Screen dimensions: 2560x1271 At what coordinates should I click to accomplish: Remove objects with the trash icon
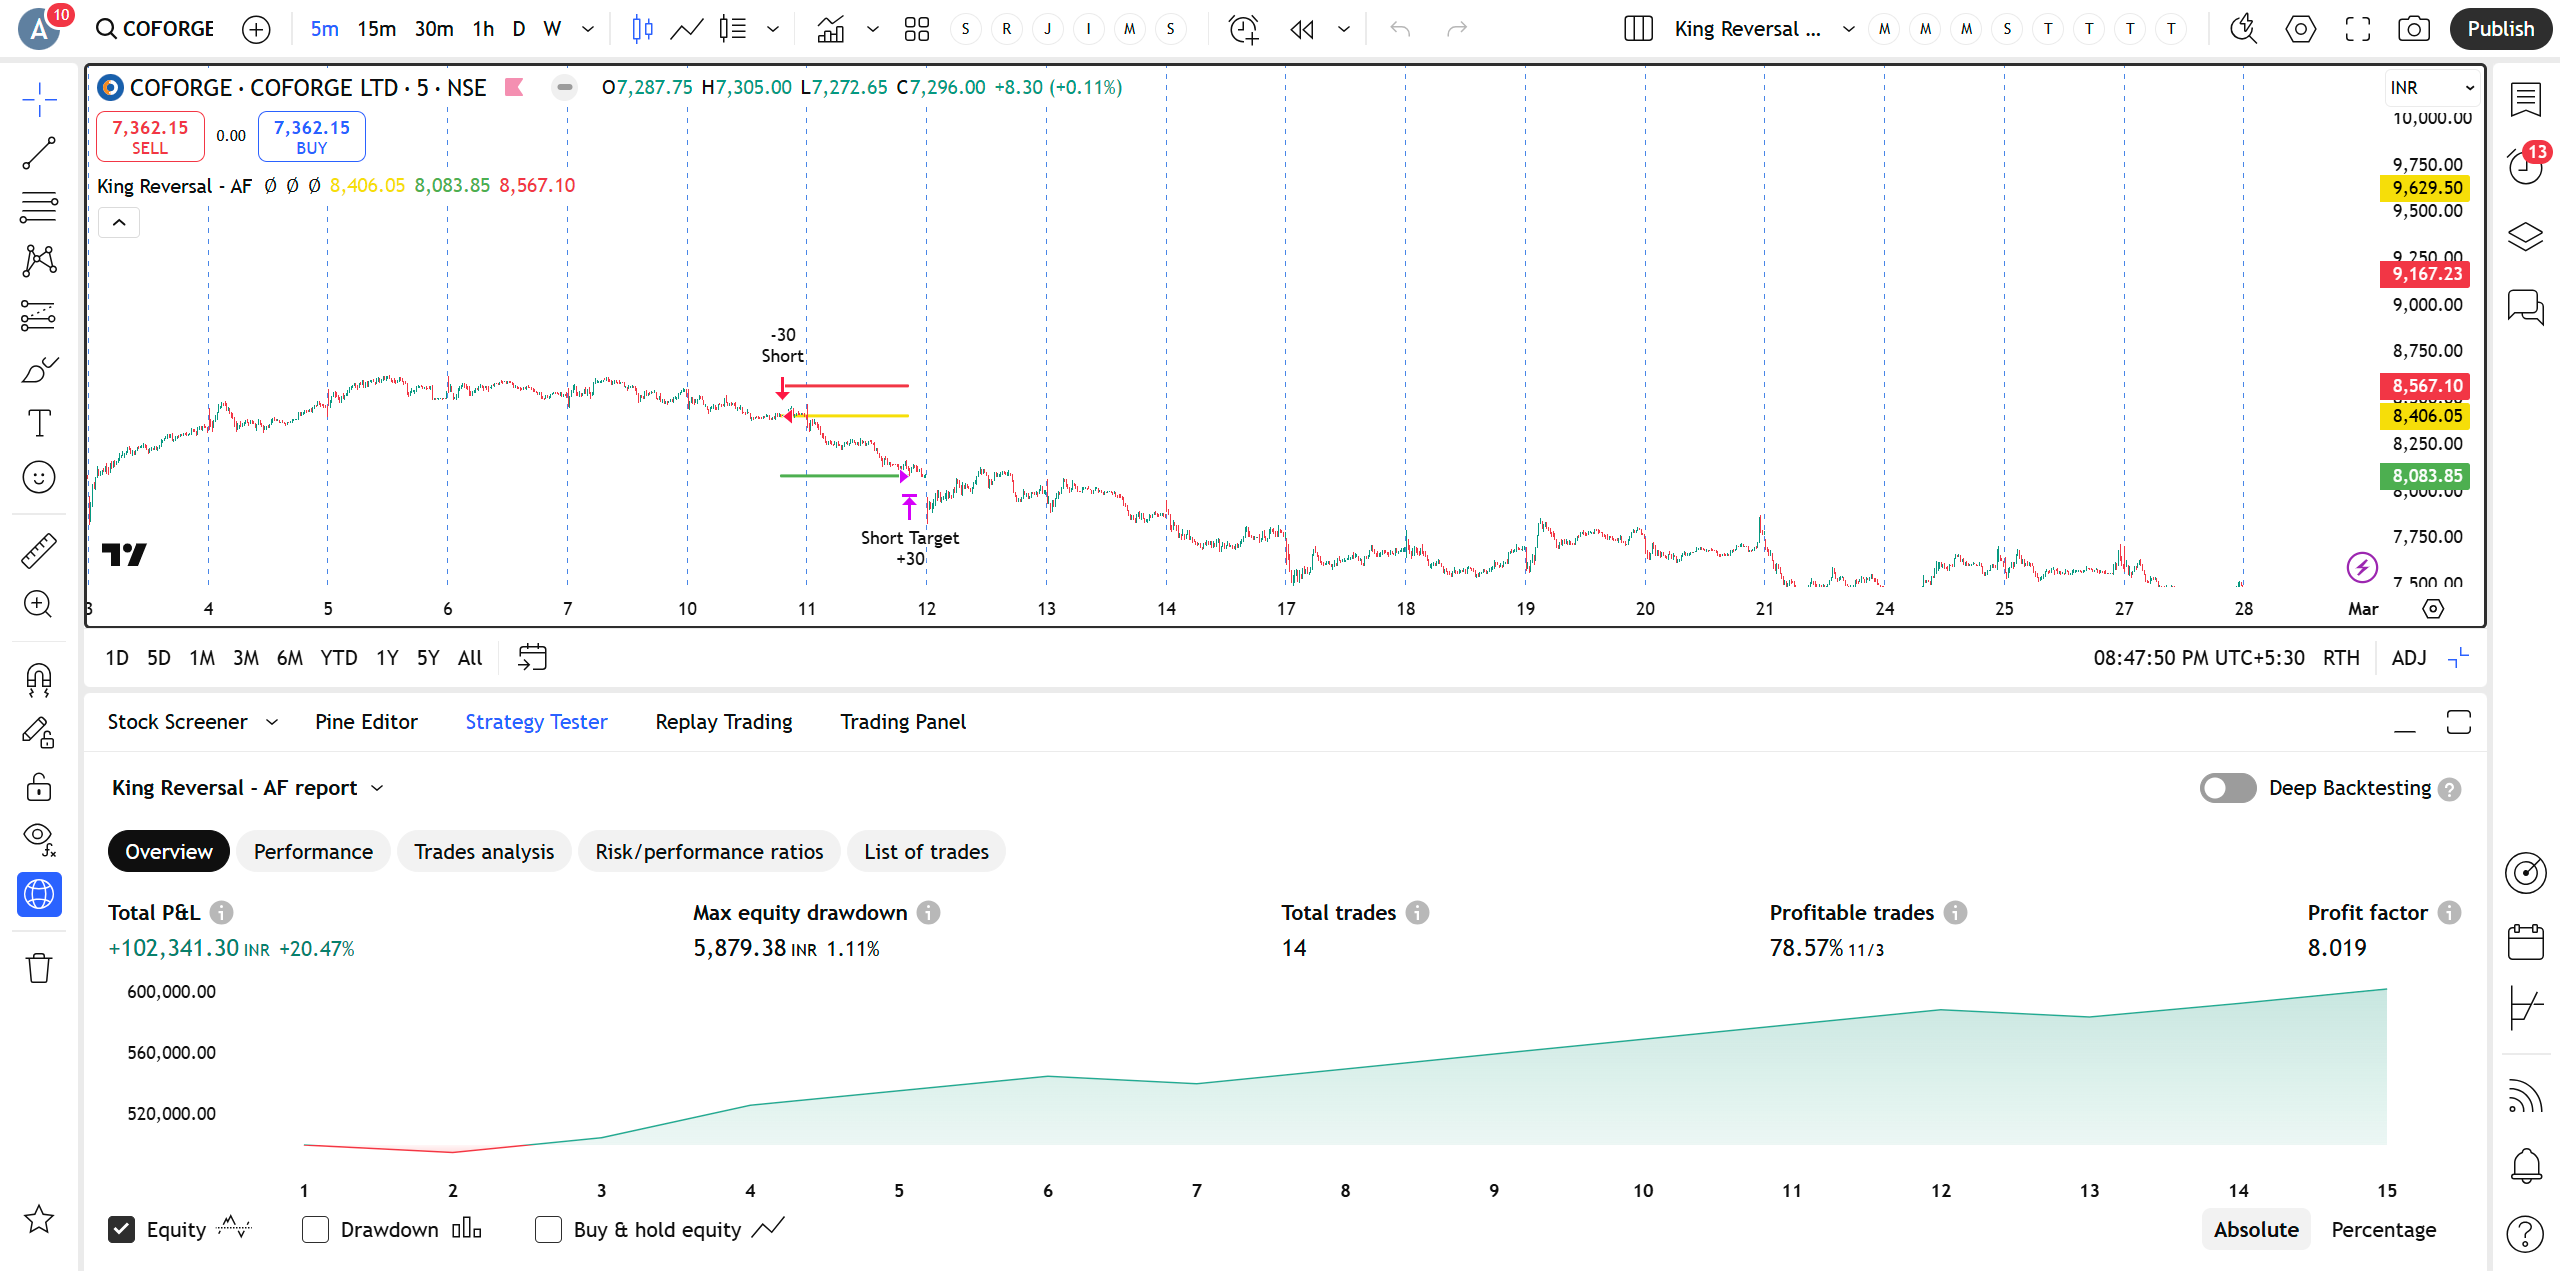(39, 967)
